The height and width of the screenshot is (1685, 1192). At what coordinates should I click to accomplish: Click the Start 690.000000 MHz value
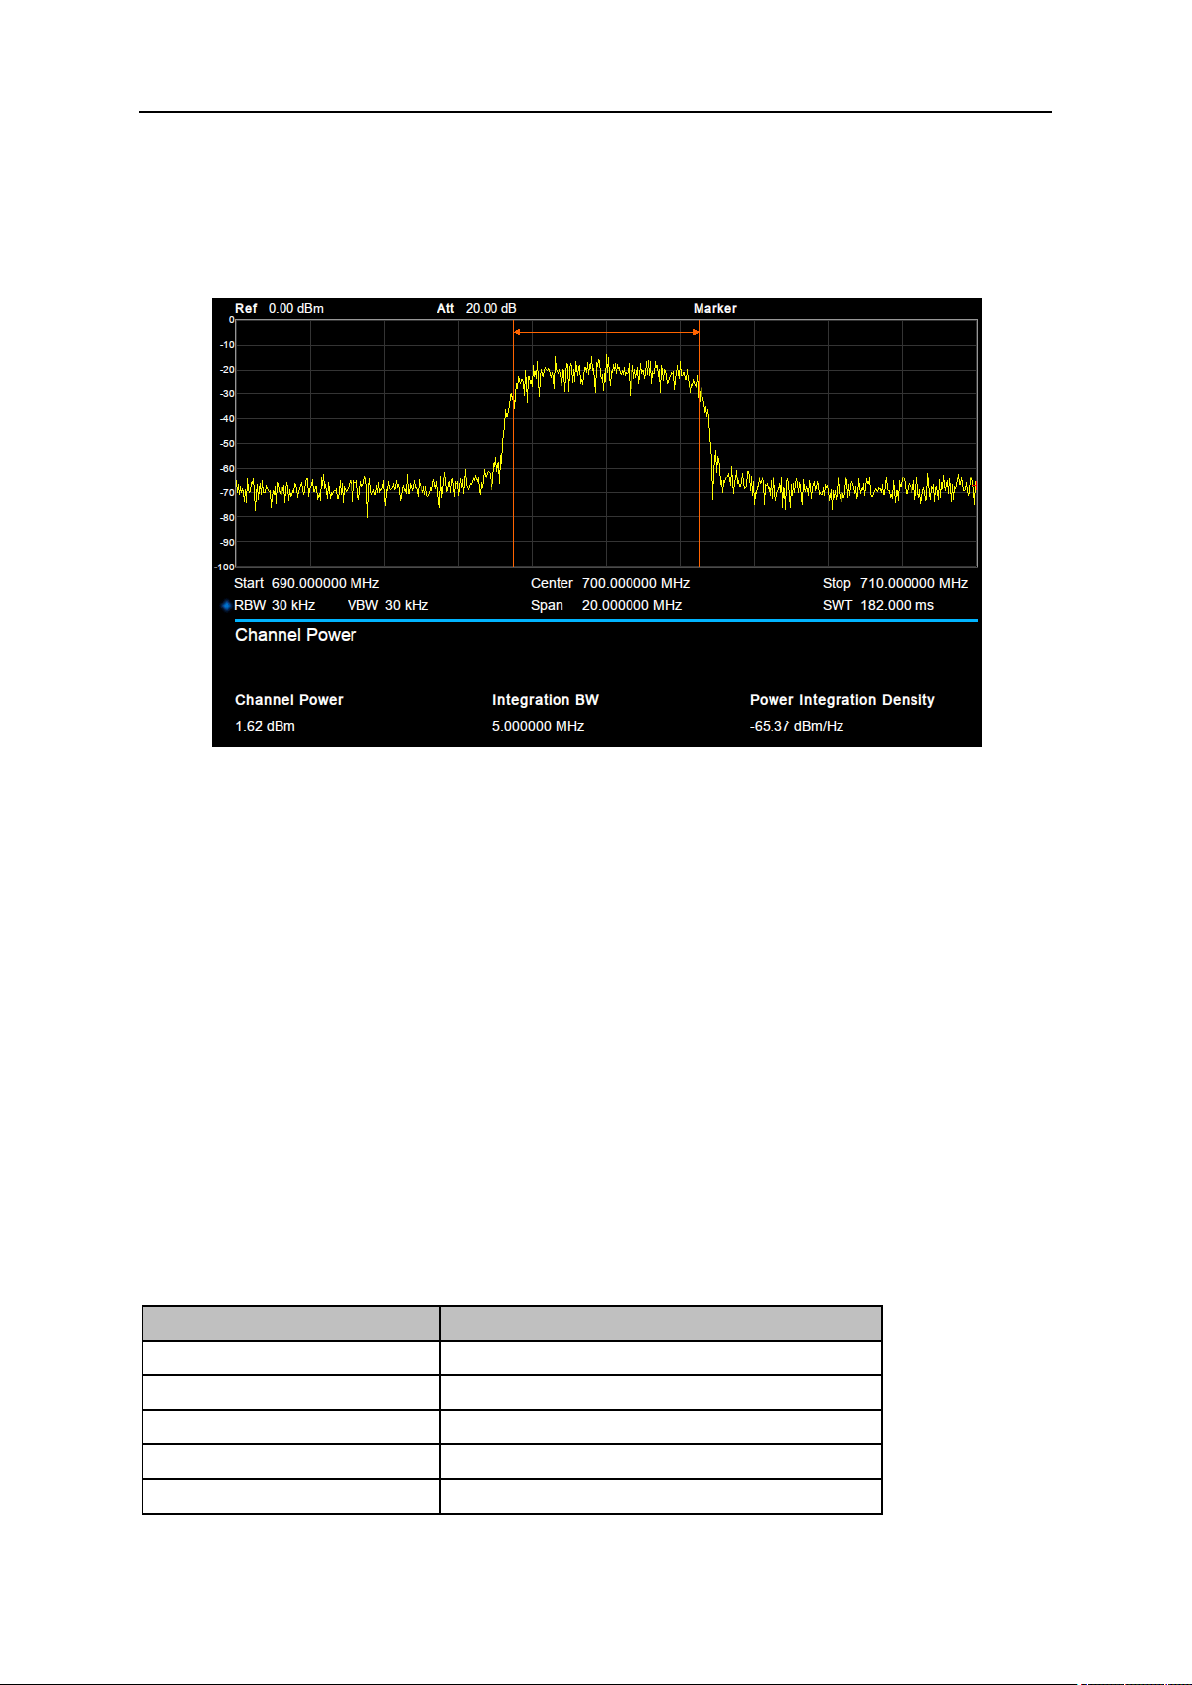307,583
